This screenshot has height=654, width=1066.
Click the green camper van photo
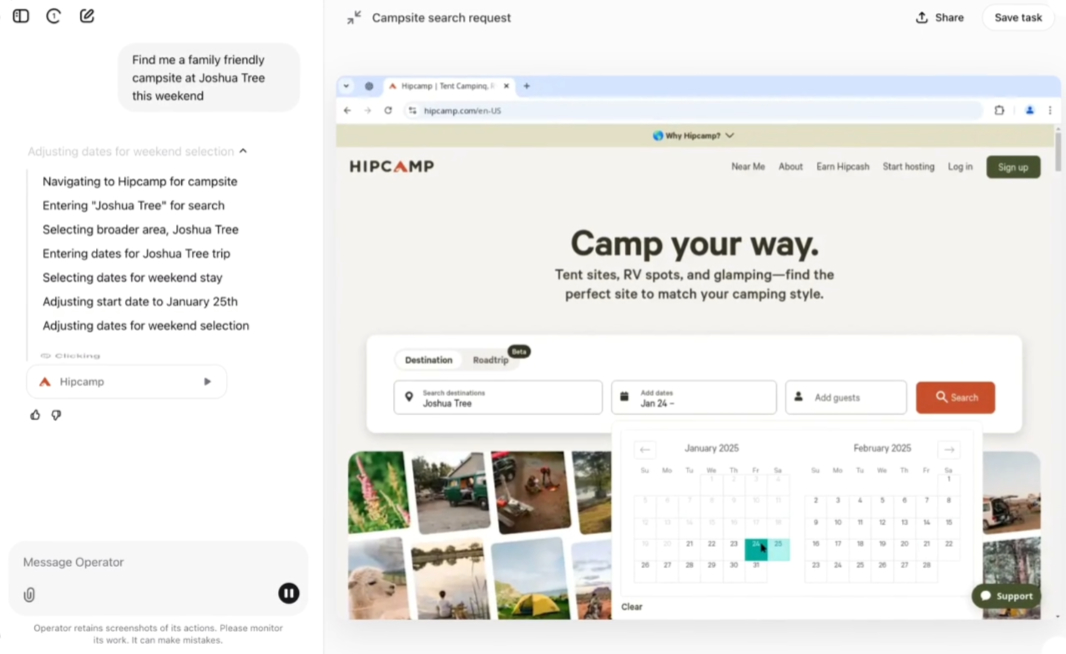tap(451, 492)
